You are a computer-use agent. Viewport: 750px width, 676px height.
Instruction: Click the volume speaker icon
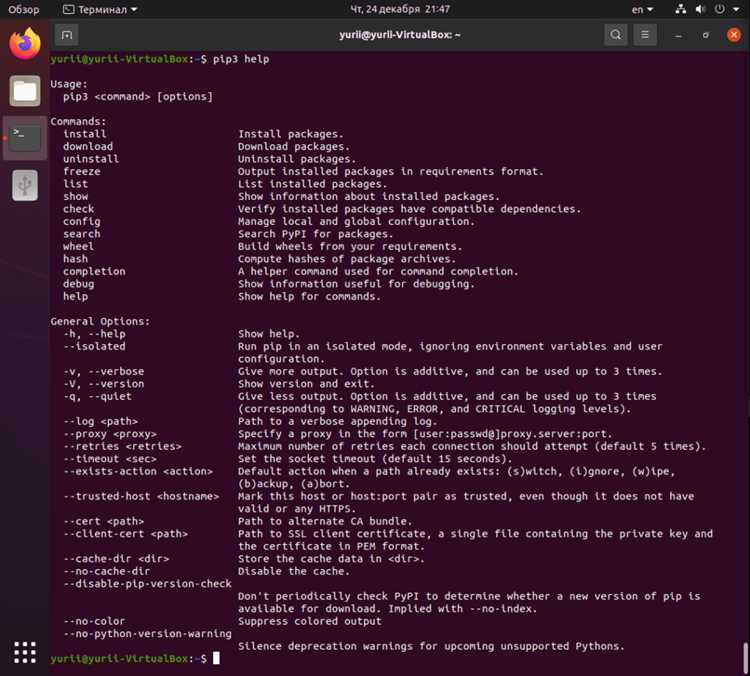(x=700, y=9)
